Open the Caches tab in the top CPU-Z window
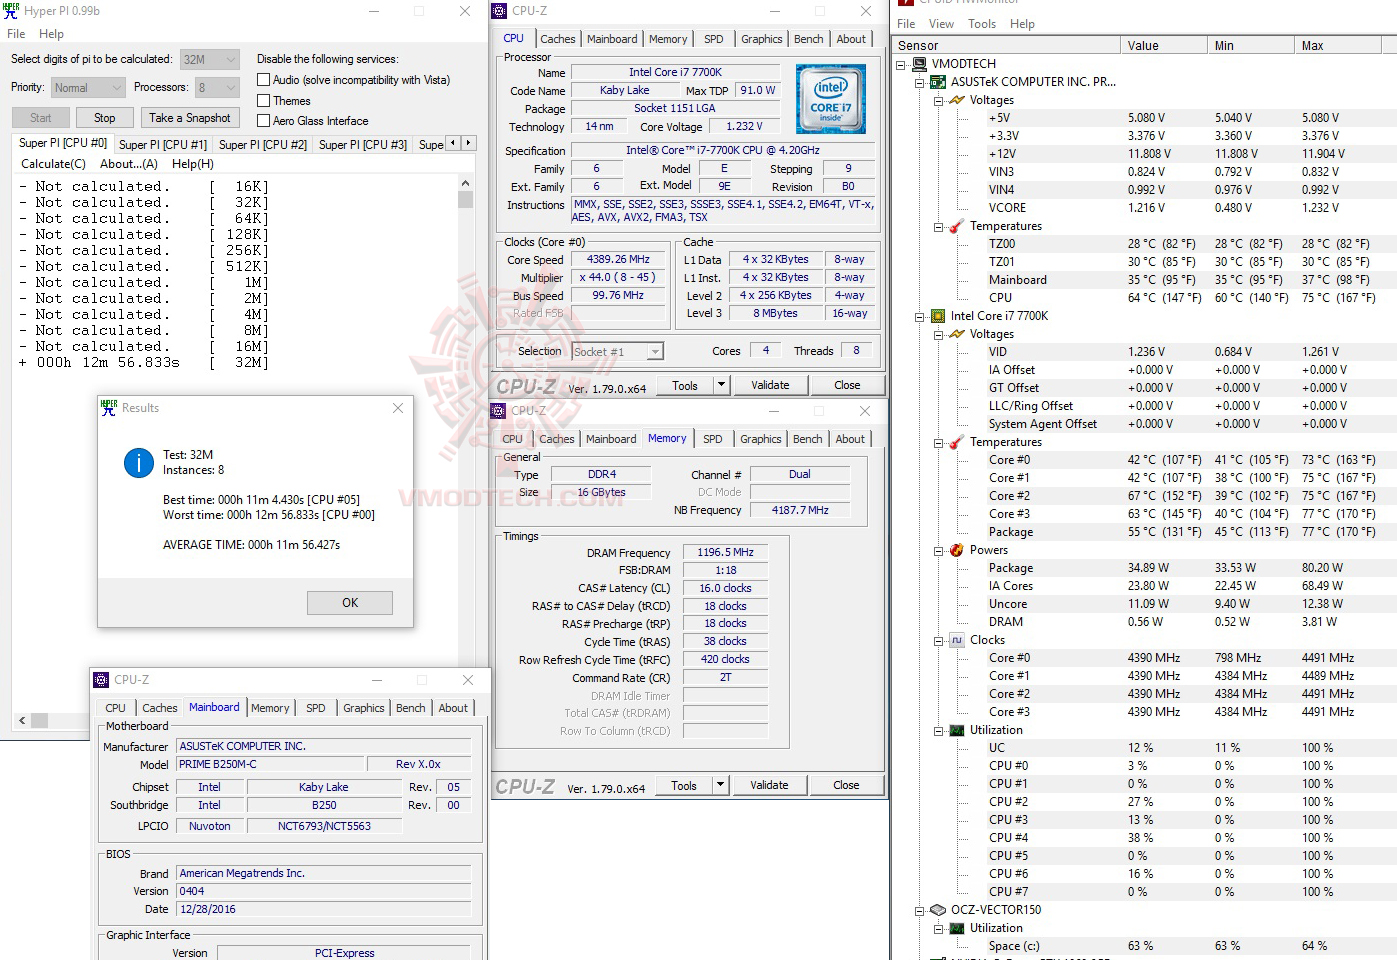 coord(558,39)
